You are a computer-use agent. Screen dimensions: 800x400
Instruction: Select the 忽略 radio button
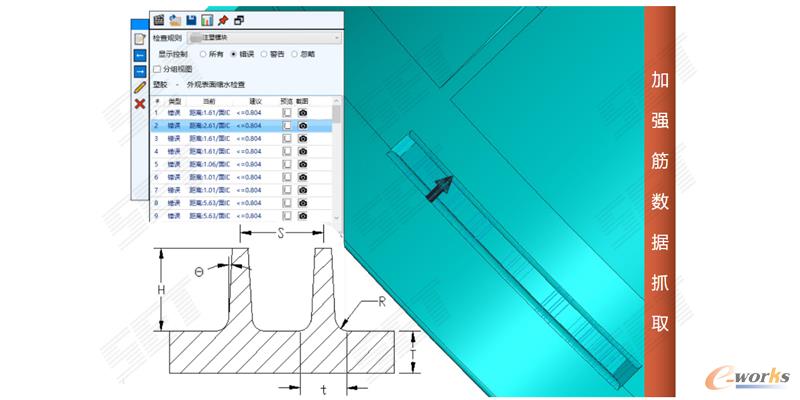pyautogui.click(x=296, y=54)
